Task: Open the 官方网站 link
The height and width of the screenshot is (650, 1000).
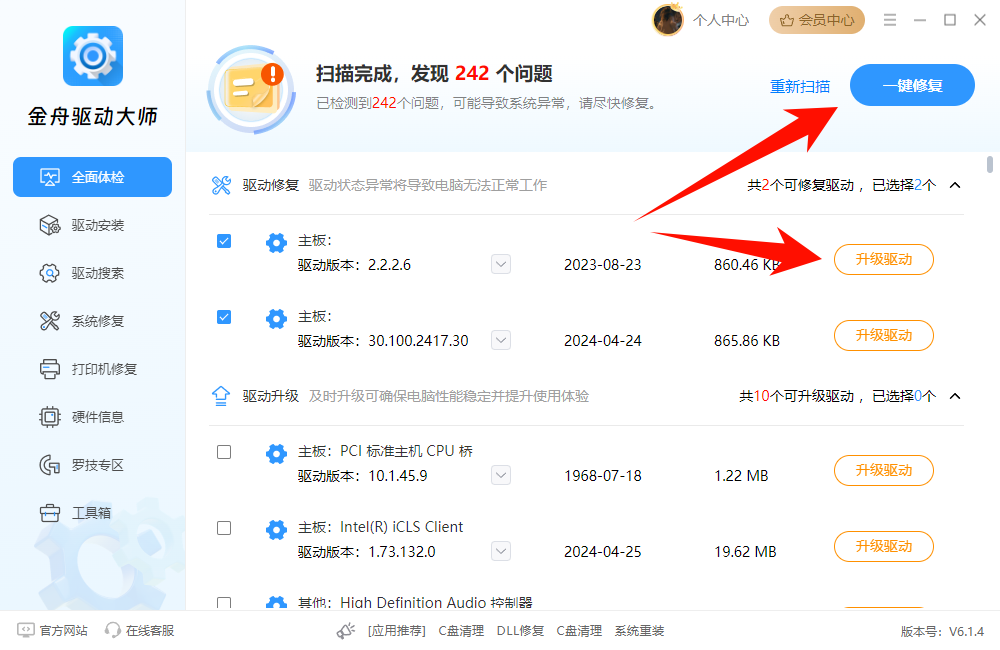Action: pos(63,630)
